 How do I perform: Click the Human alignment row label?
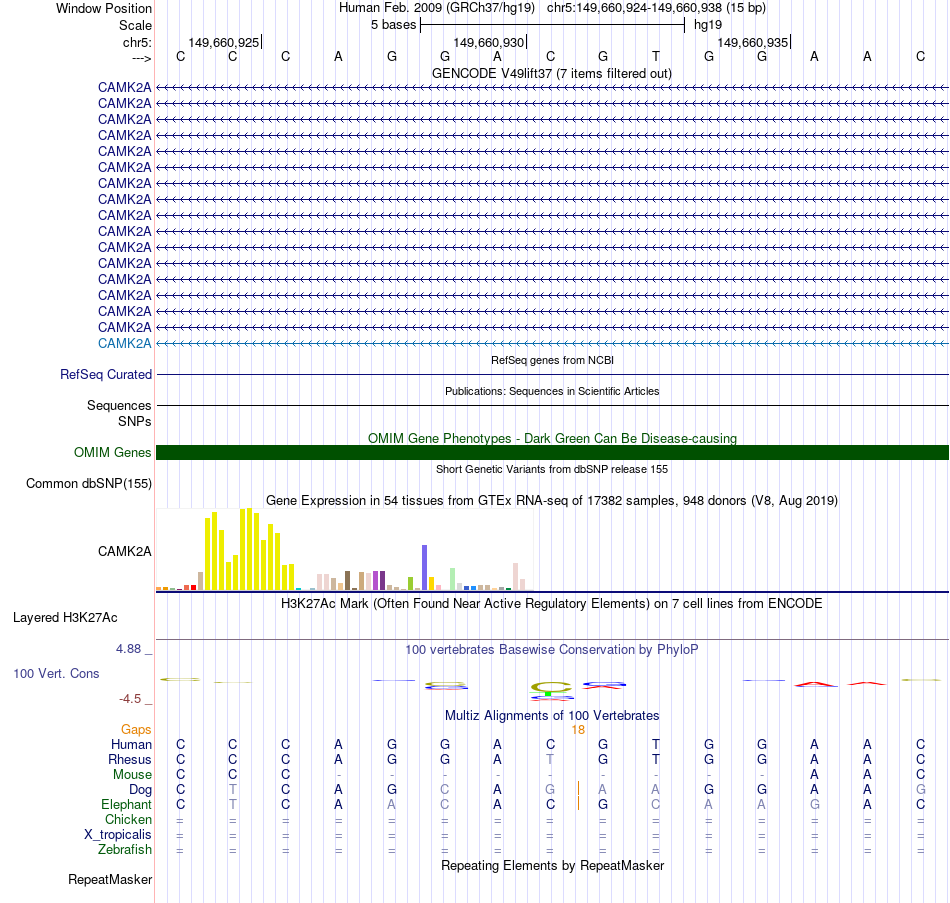pos(131,745)
